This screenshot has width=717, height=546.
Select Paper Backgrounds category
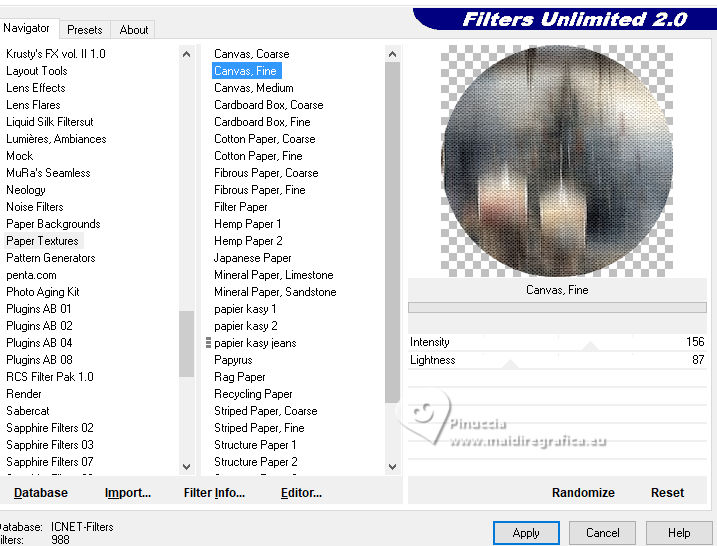(x=53, y=224)
